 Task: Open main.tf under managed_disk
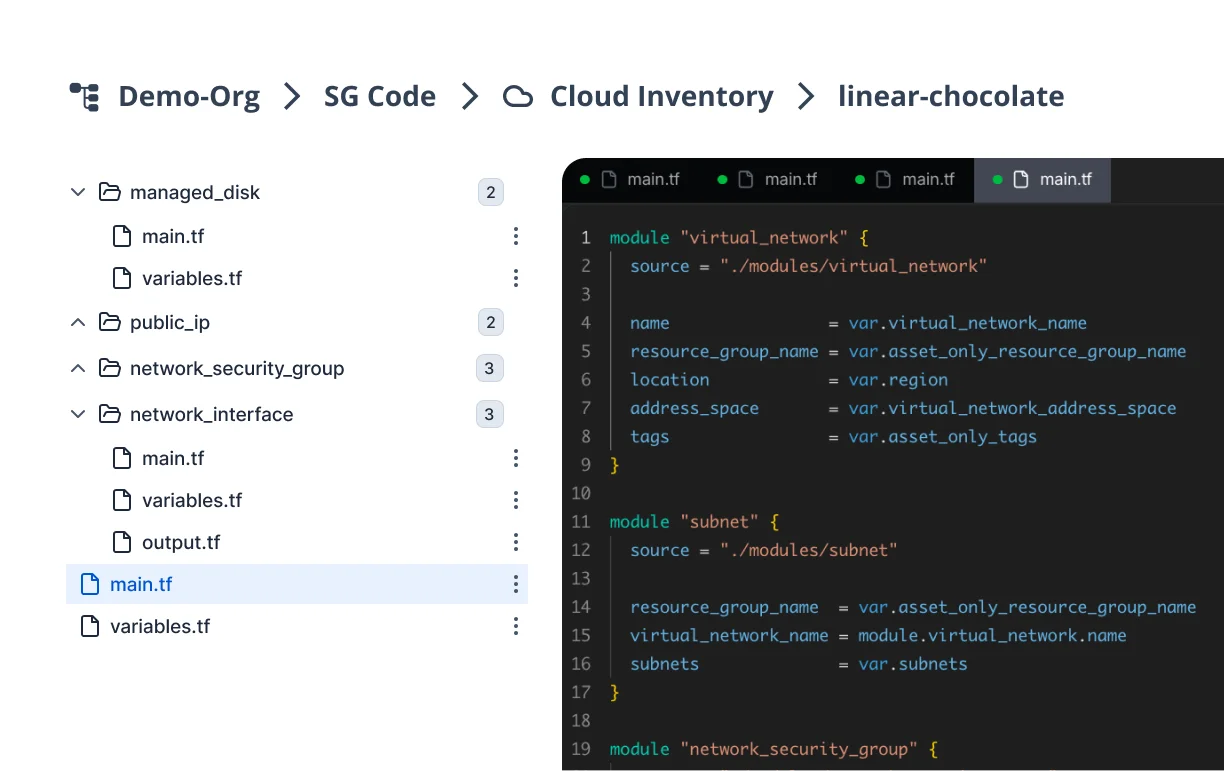(x=173, y=237)
